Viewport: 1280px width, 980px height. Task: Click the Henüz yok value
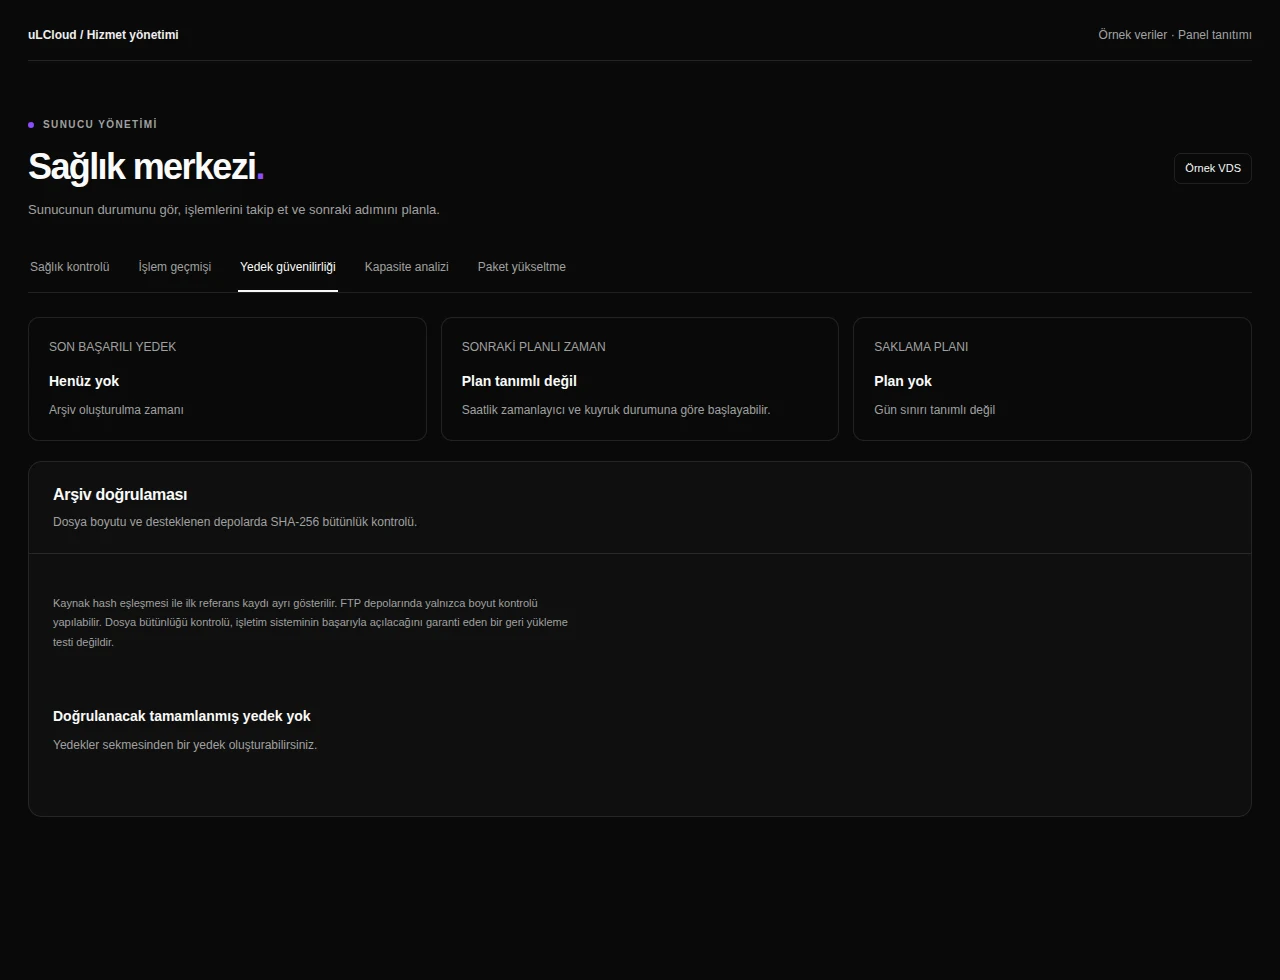[84, 381]
